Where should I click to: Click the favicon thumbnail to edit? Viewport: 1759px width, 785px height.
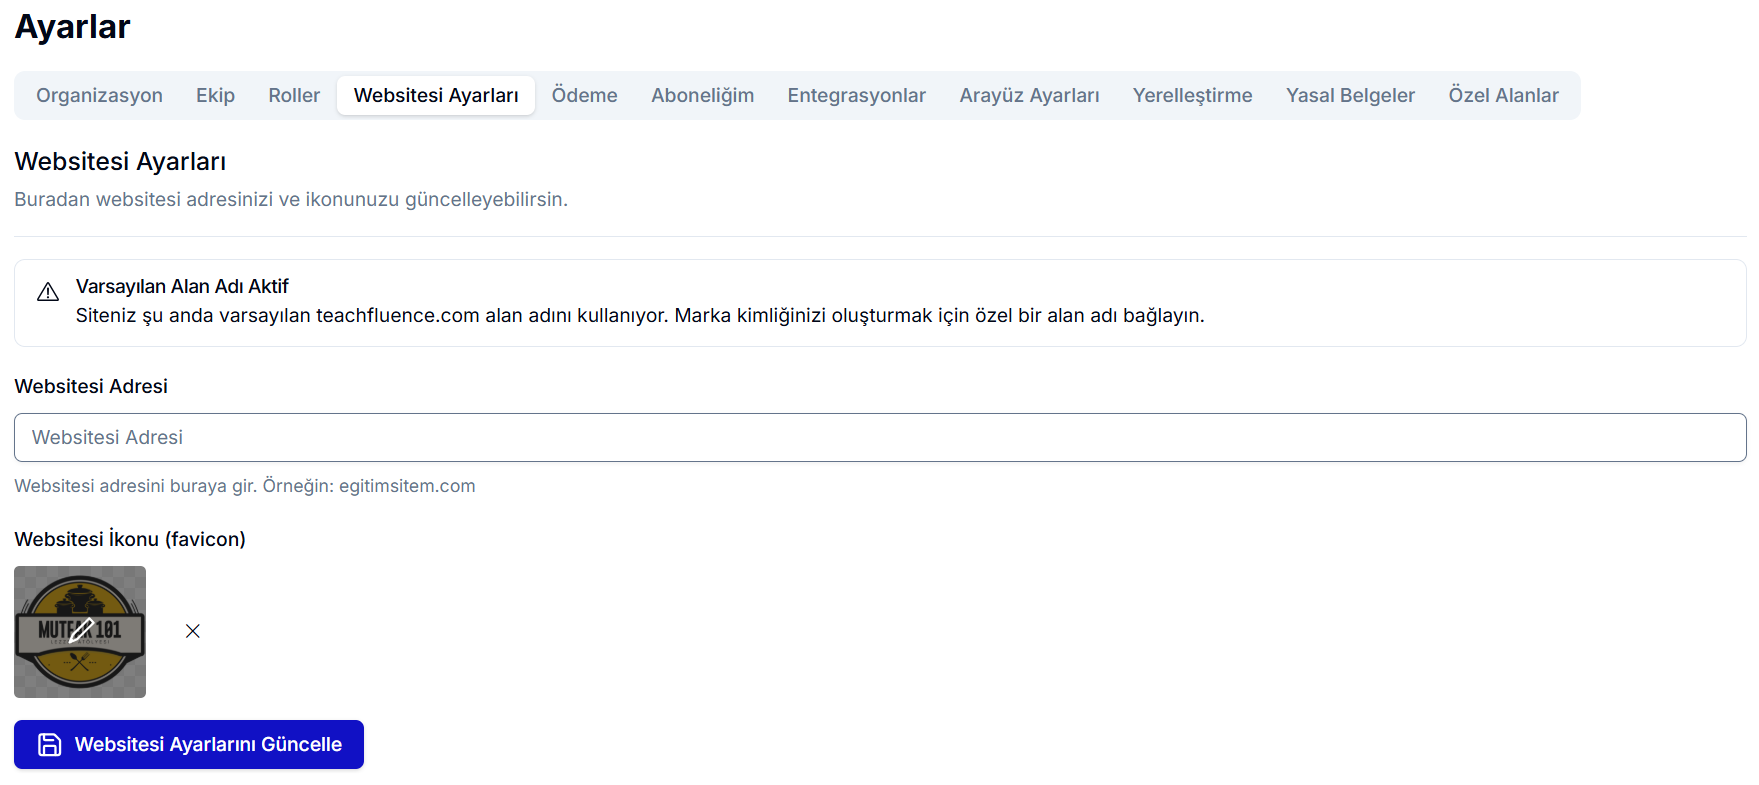[80, 632]
